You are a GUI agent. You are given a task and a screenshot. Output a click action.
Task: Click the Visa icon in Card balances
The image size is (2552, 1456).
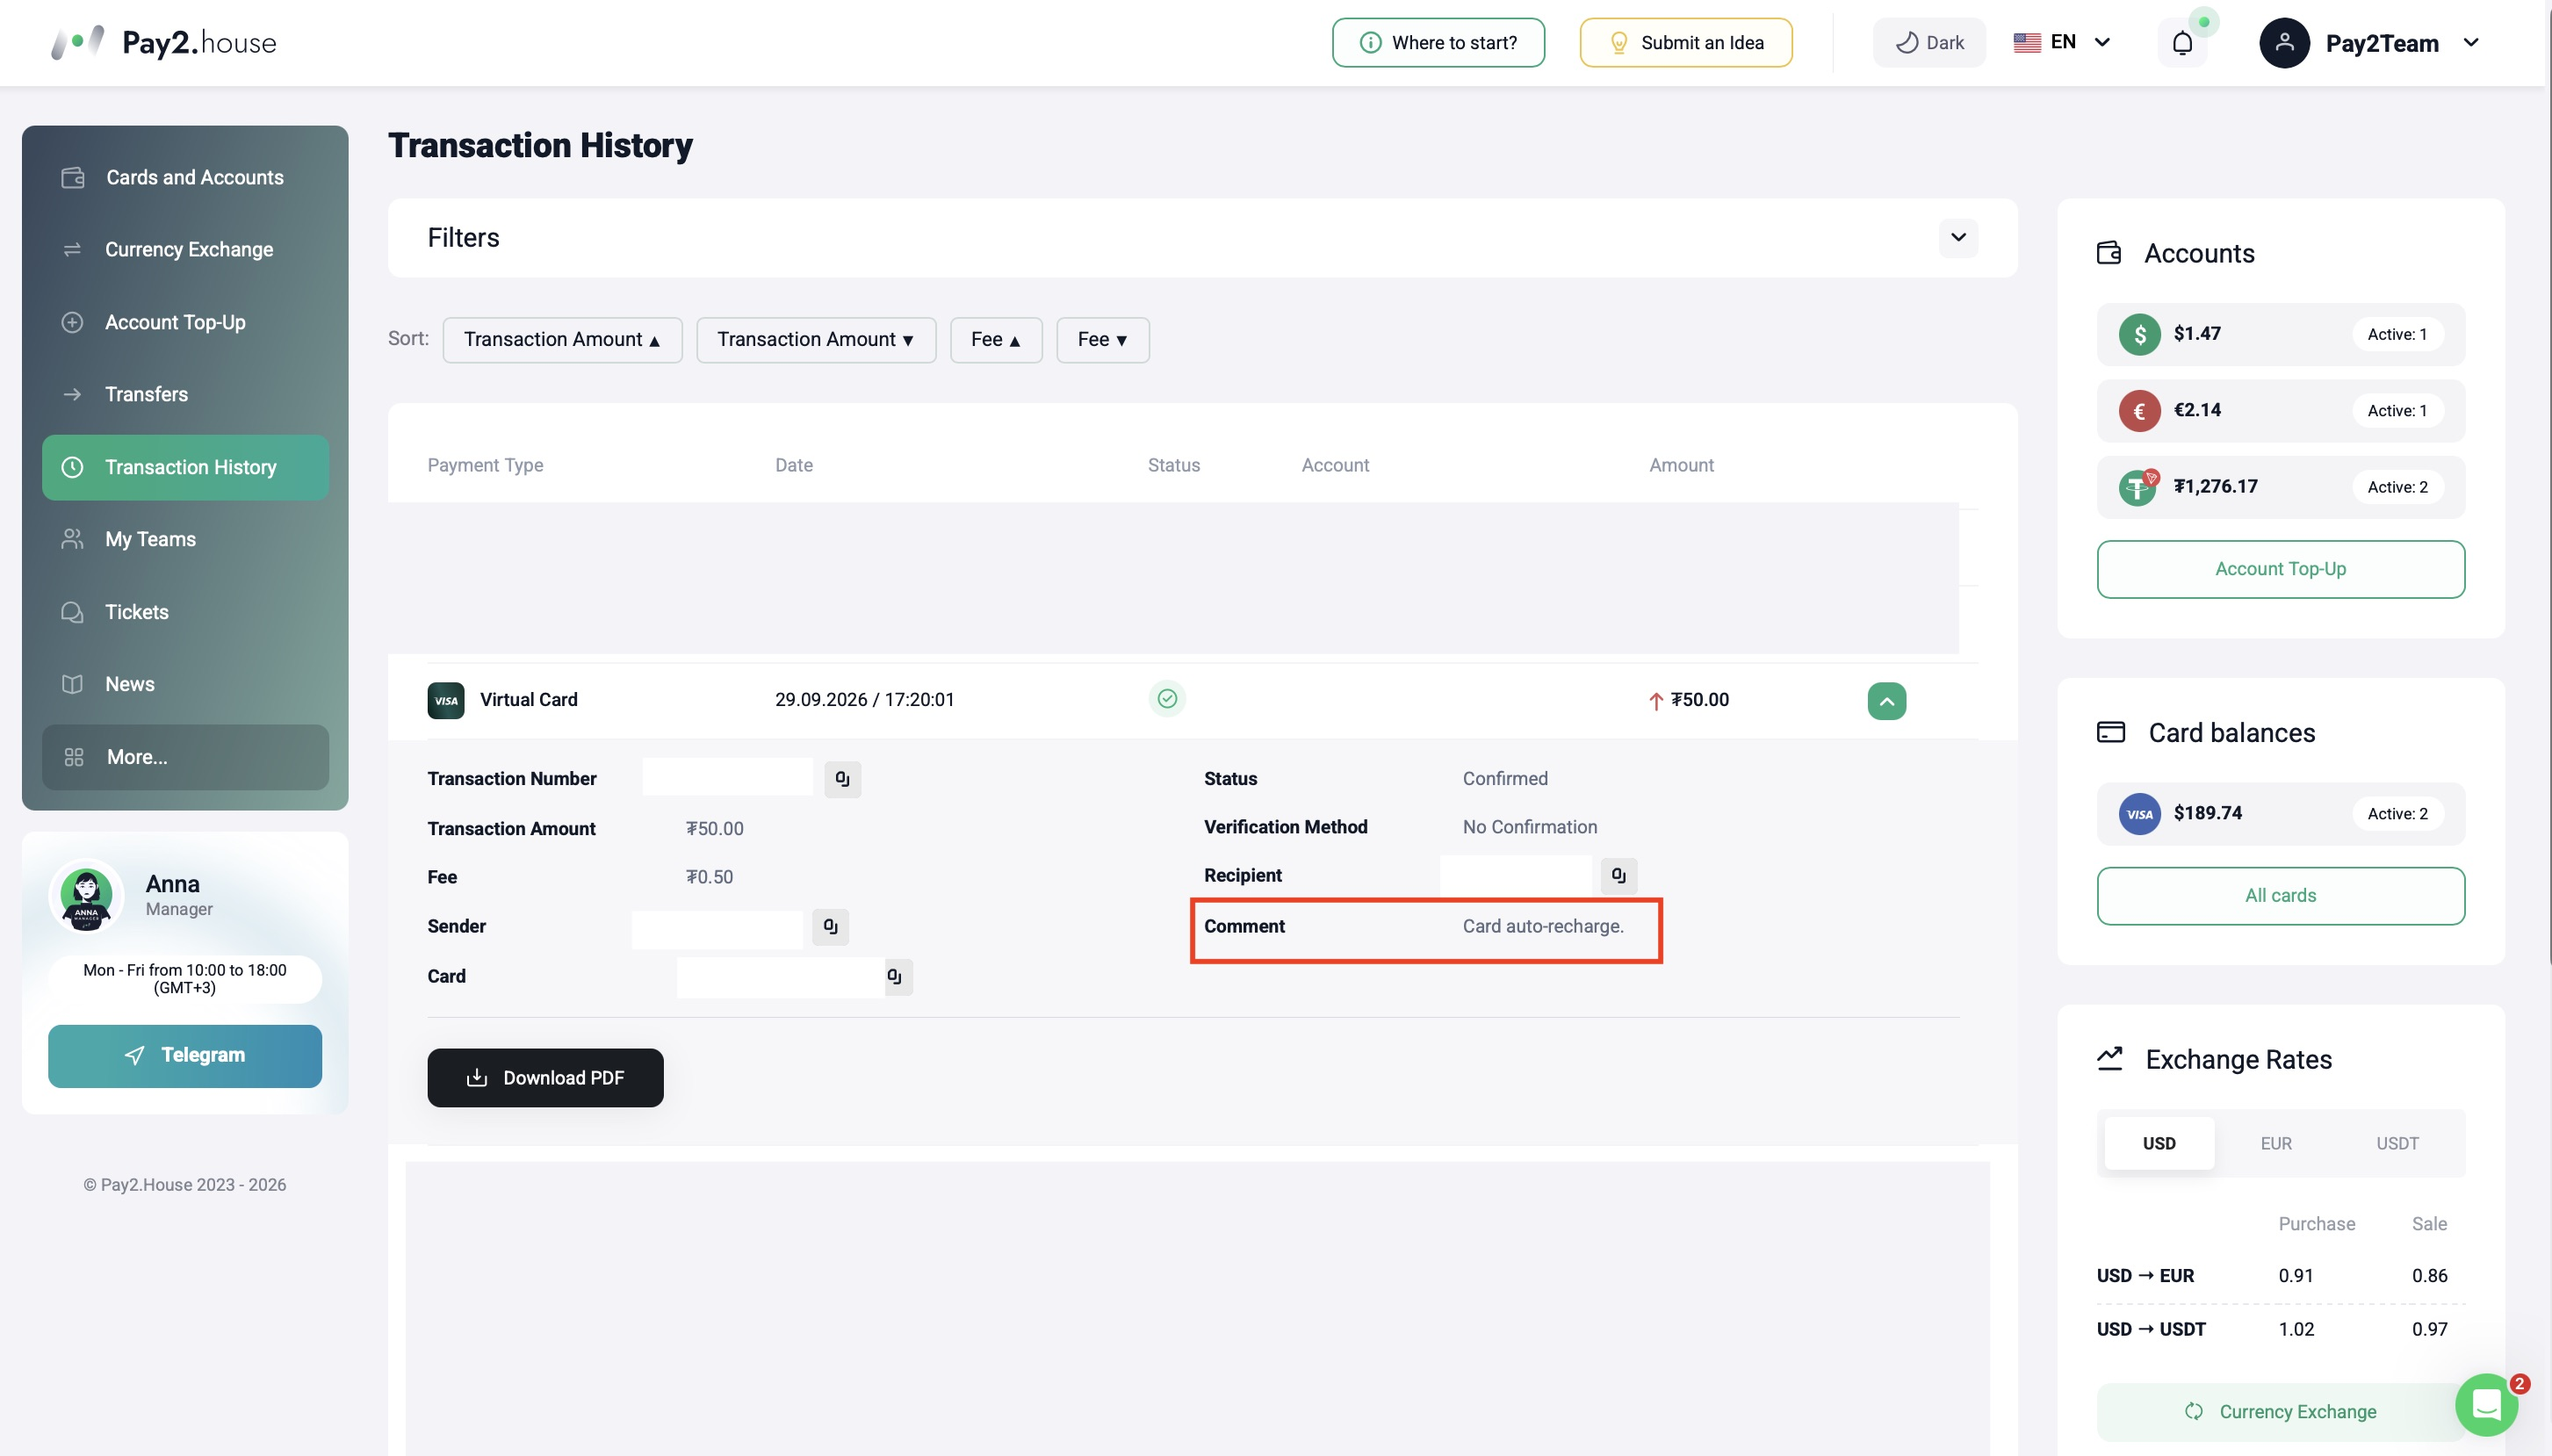(2139, 814)
